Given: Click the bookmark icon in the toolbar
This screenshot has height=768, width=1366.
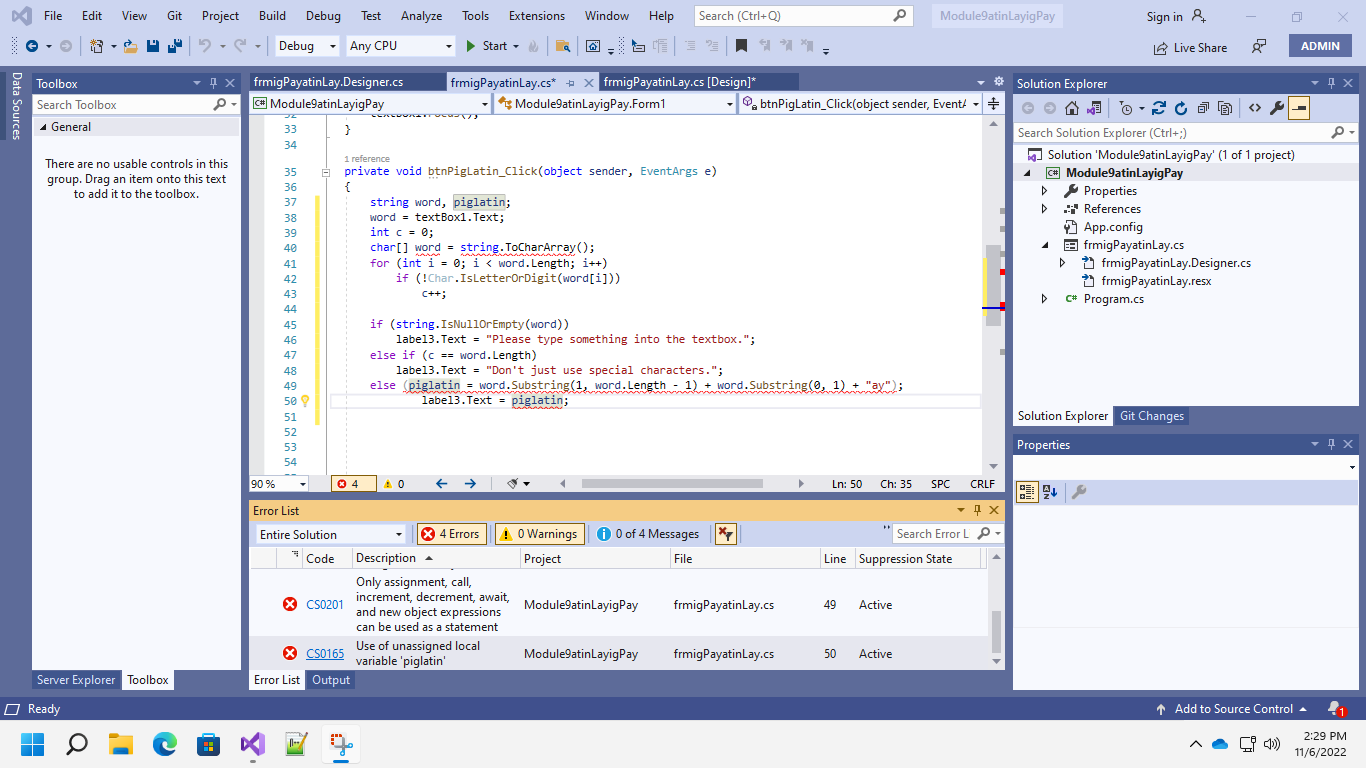Looking at the screenshot, I should pos(741,46).
